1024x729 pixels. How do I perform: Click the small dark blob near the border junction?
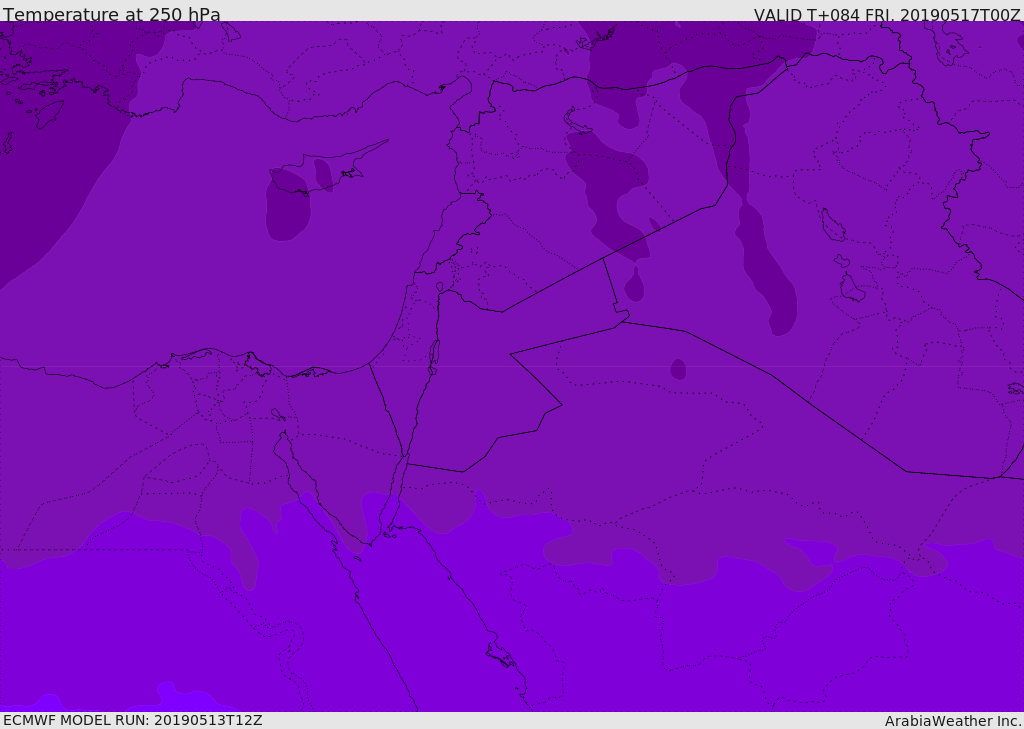pyautogui.click(x=634, y=287)
